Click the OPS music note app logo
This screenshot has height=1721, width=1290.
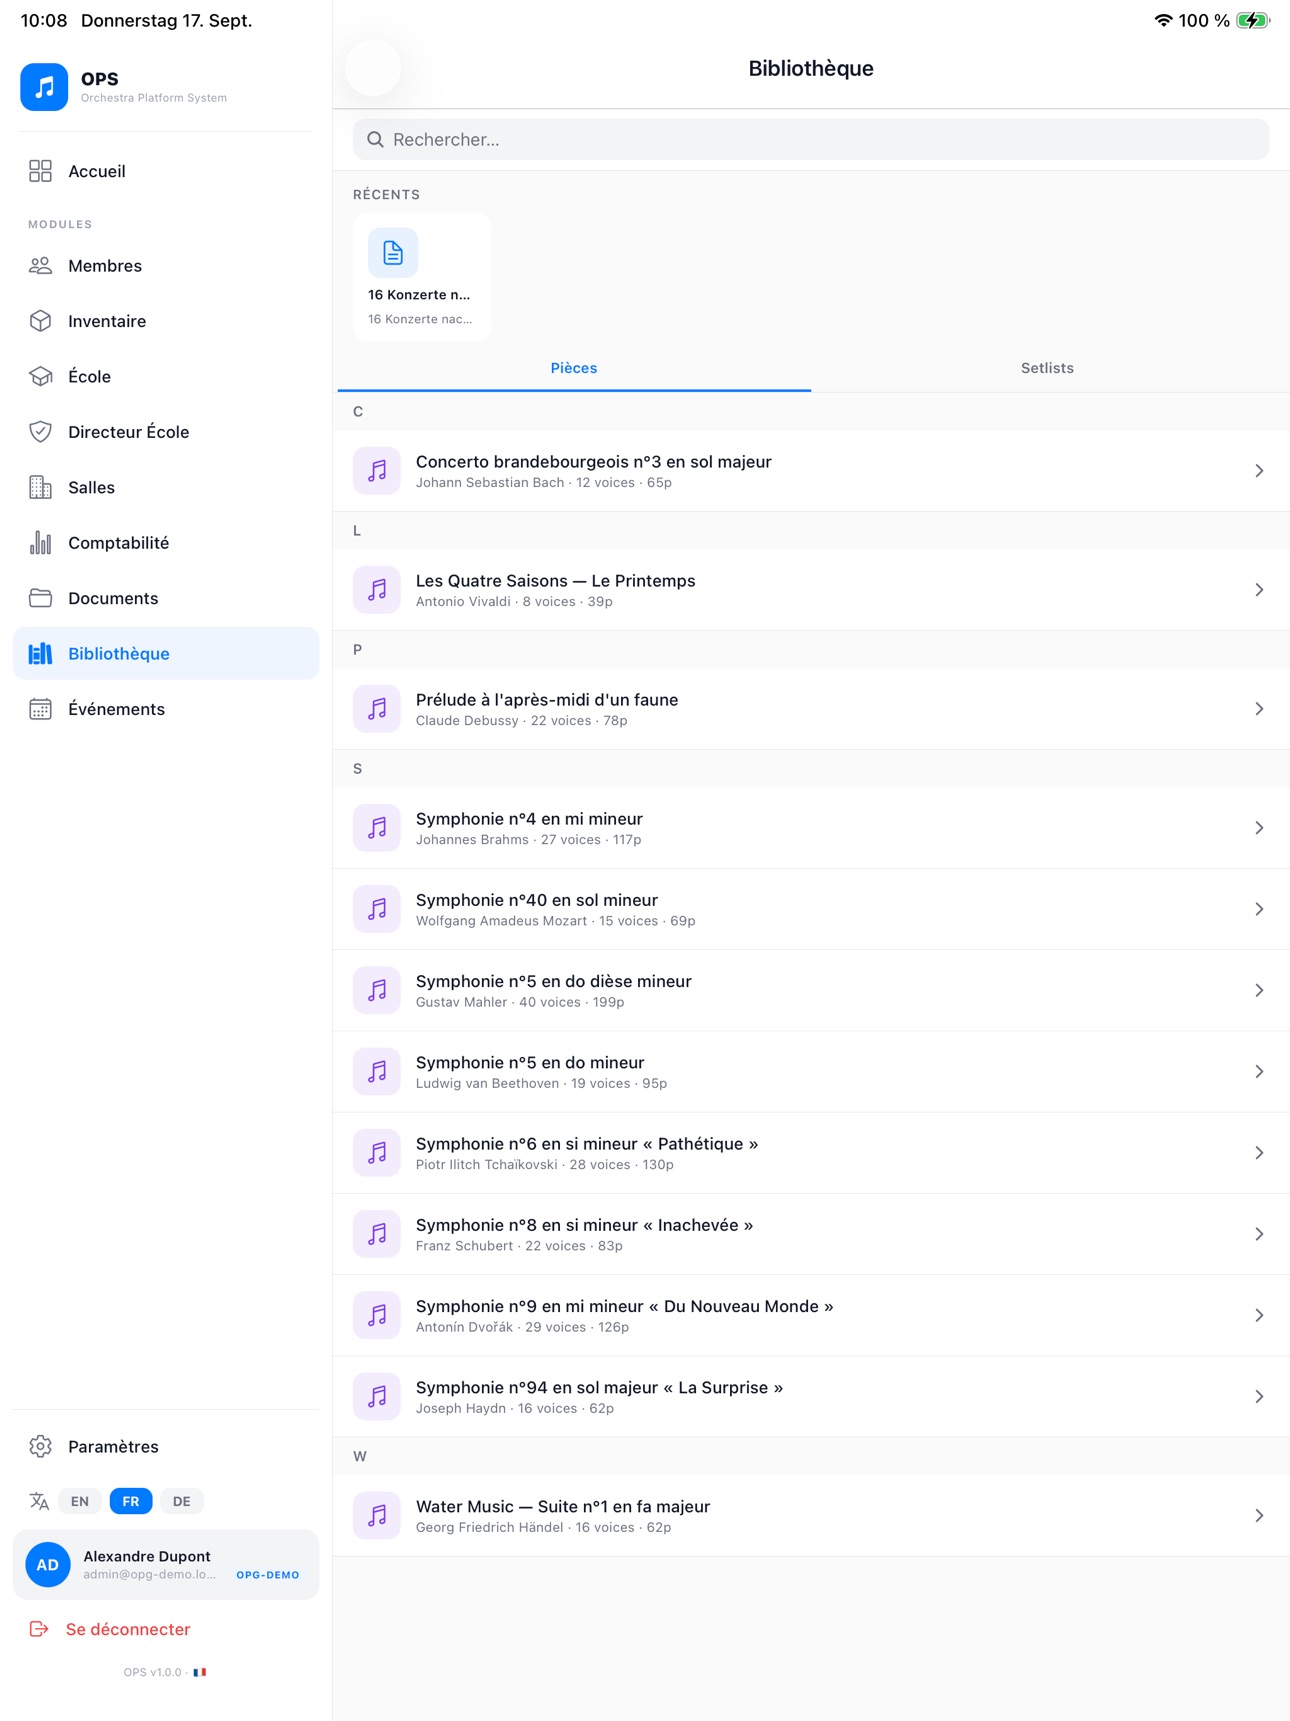(x=44, y=87)
